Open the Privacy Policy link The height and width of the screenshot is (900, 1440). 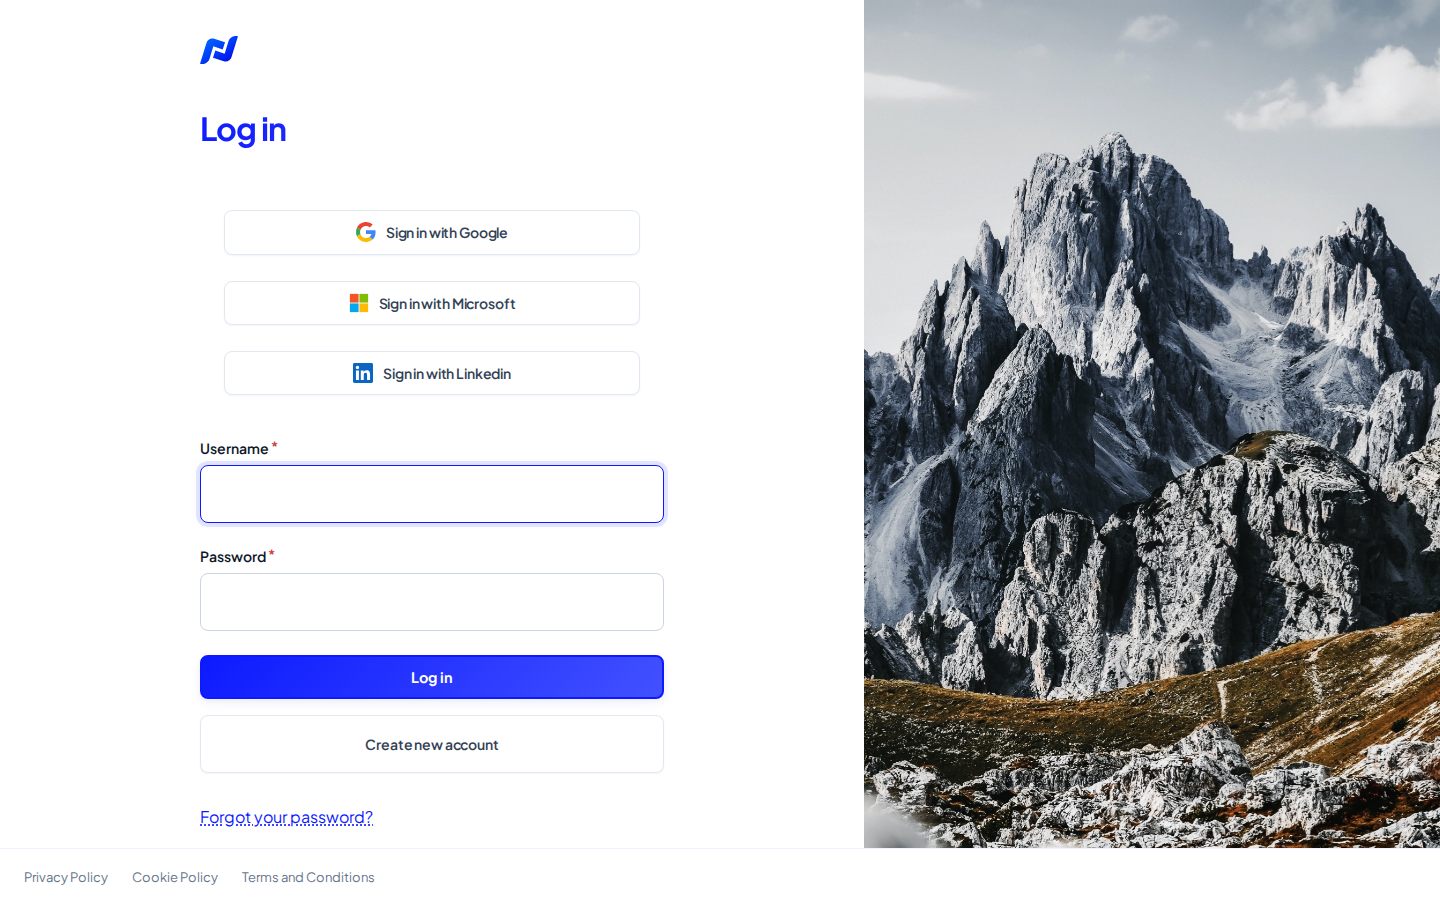coord(66,877)
